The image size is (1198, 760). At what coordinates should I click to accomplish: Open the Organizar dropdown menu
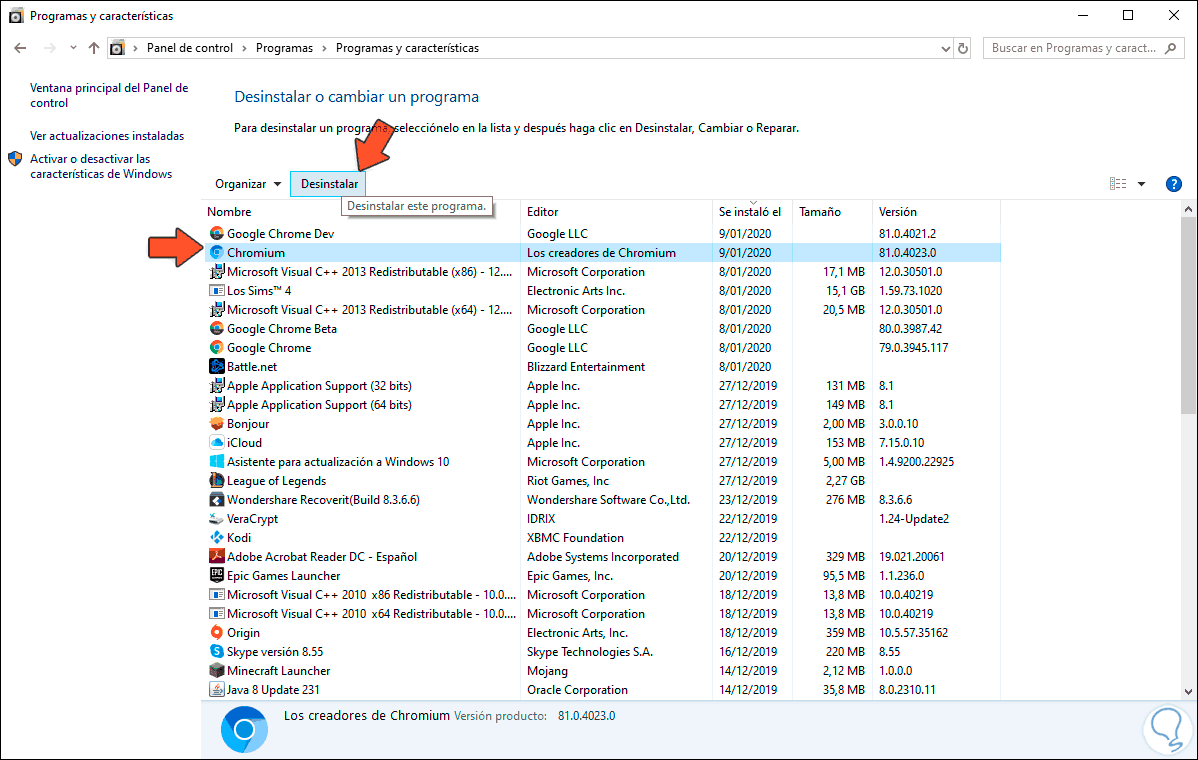click(248, 184)
